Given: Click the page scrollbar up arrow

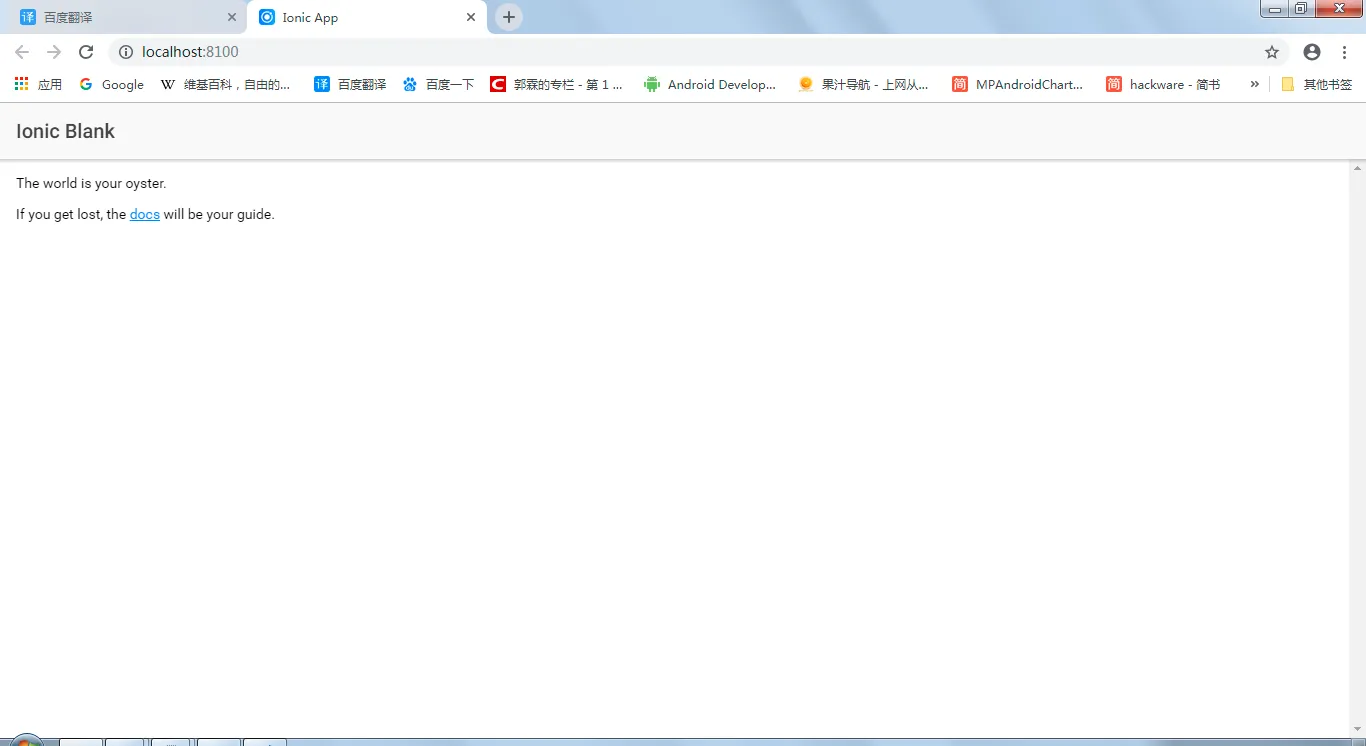Looking at the screenshot, I should coord(1357,167).
